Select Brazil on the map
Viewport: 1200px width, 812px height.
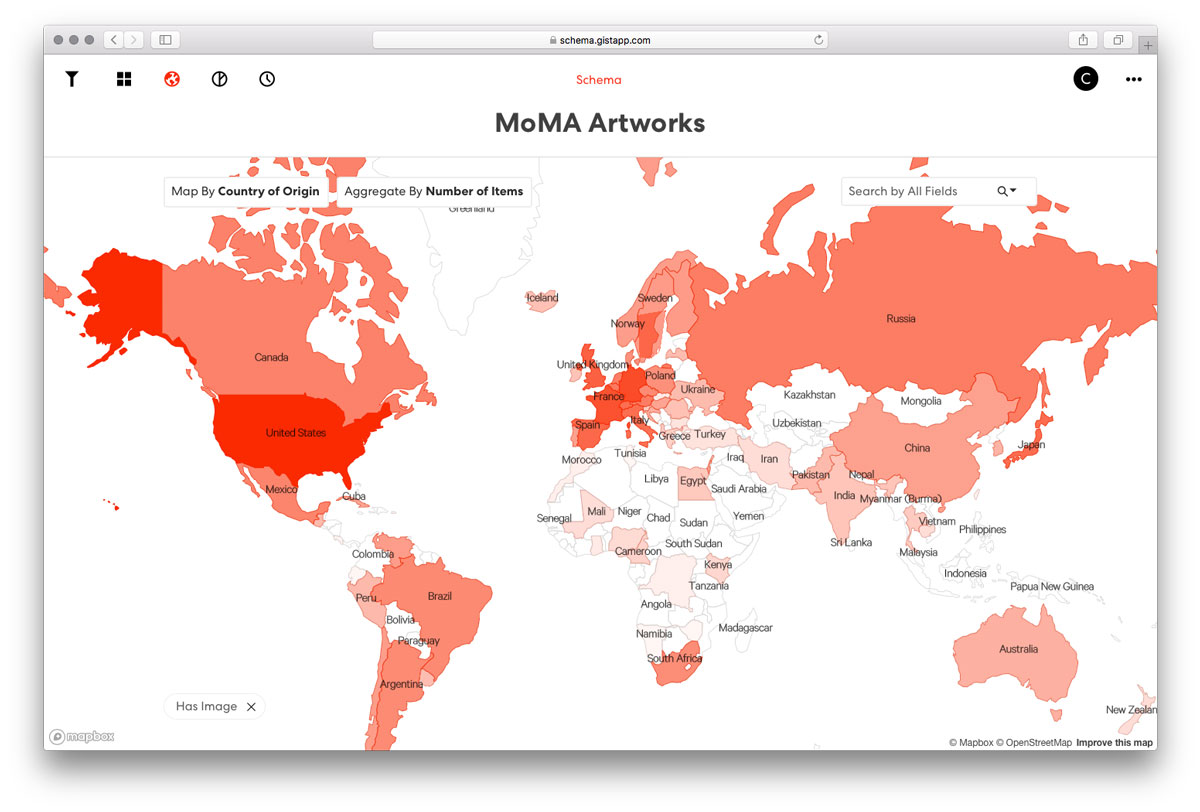440,596
